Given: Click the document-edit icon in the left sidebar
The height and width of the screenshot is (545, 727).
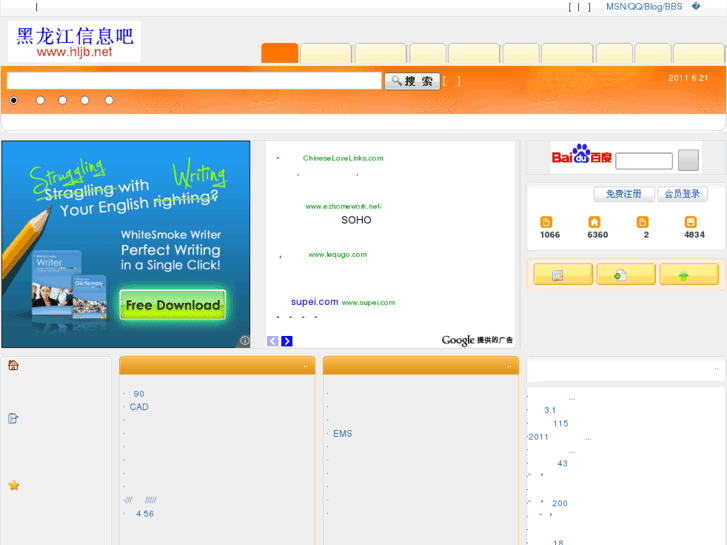Looking at the screenshot, I should click(x=13, y=418).
